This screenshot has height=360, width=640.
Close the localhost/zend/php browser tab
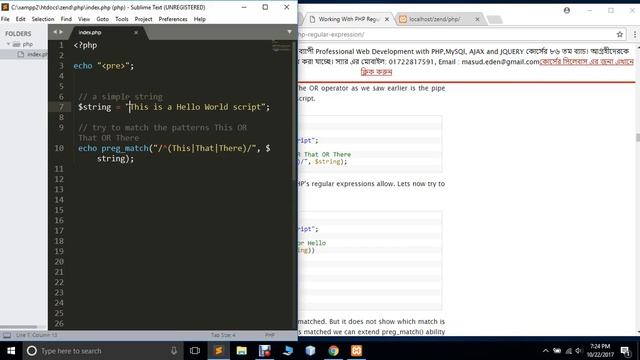click(x=477, y=19)
